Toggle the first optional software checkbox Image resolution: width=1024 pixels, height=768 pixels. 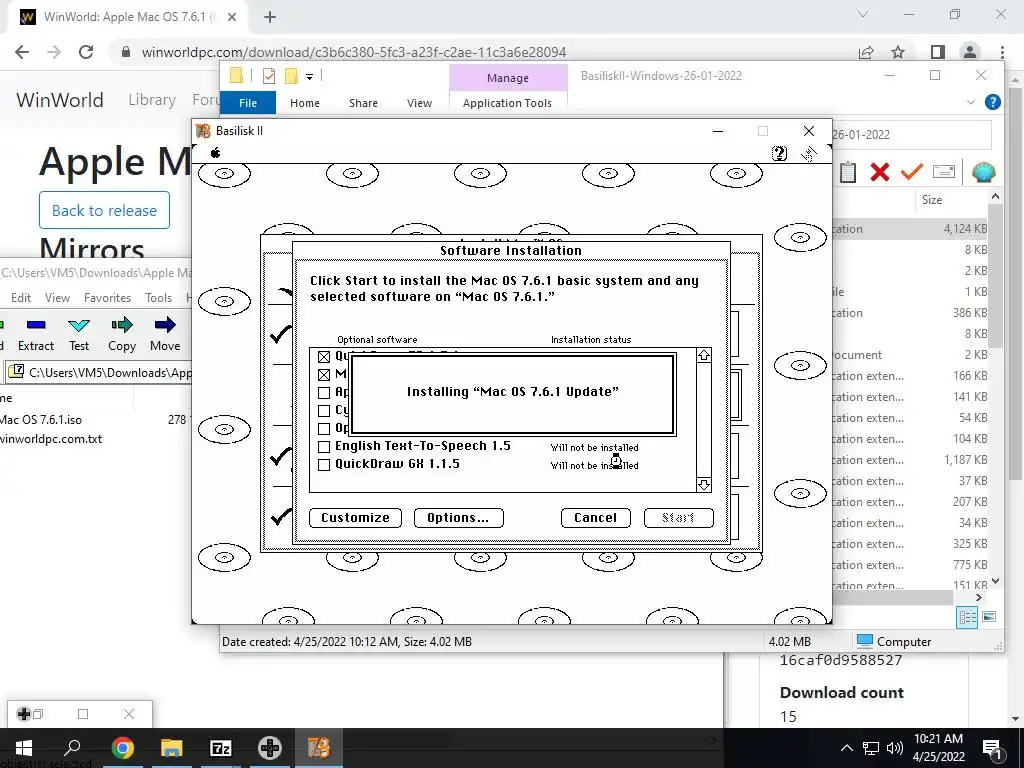[x=324, y=357]
